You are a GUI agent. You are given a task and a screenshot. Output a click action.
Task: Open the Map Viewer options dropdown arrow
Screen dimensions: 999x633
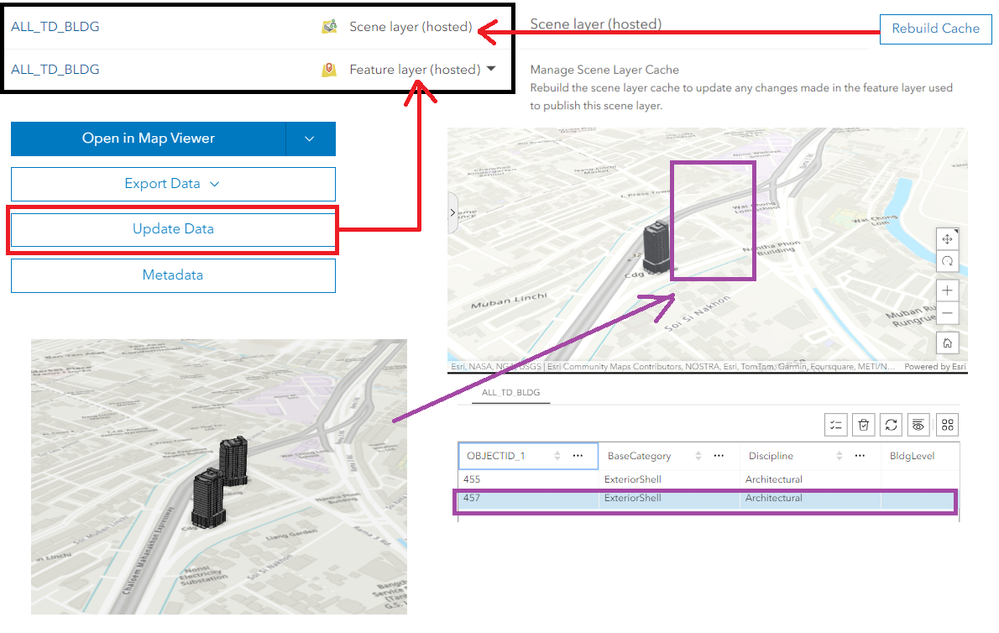point(310,139)
